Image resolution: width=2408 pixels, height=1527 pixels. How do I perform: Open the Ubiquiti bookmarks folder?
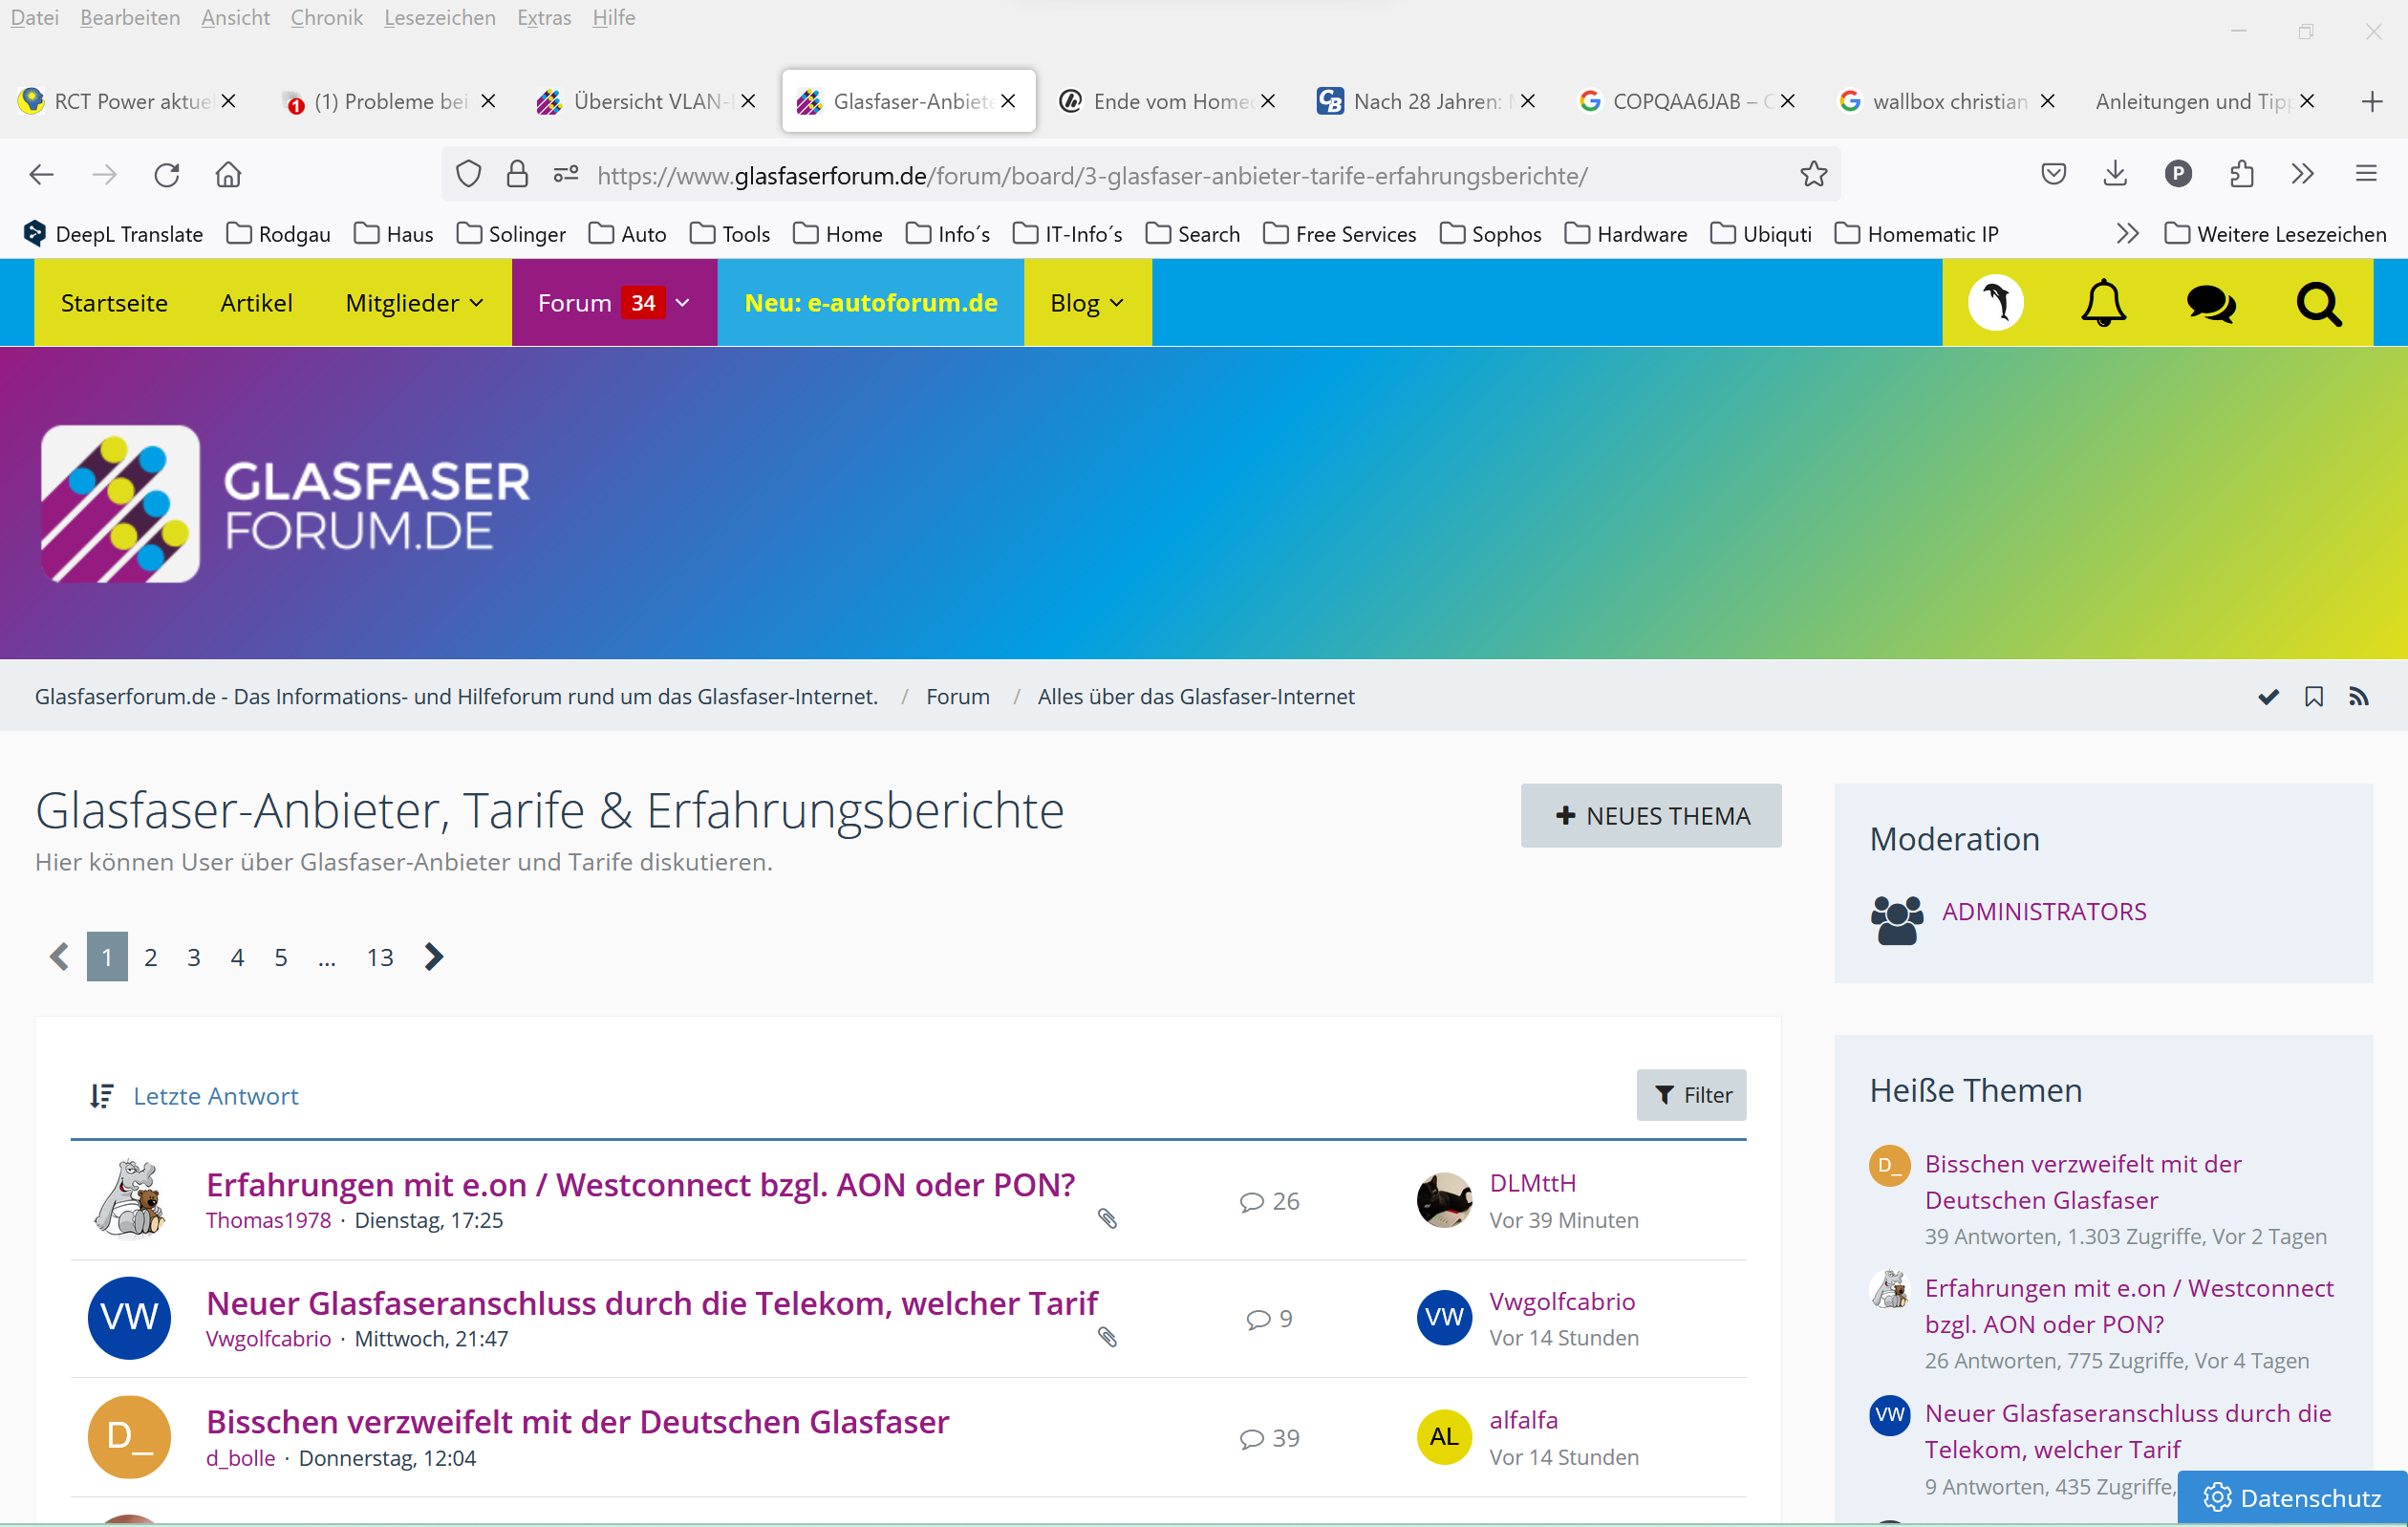(x=1760, y=234)
